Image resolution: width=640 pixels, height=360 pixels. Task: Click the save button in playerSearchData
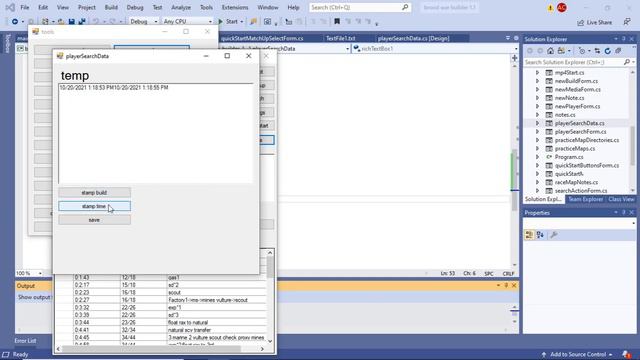point(94,220)
